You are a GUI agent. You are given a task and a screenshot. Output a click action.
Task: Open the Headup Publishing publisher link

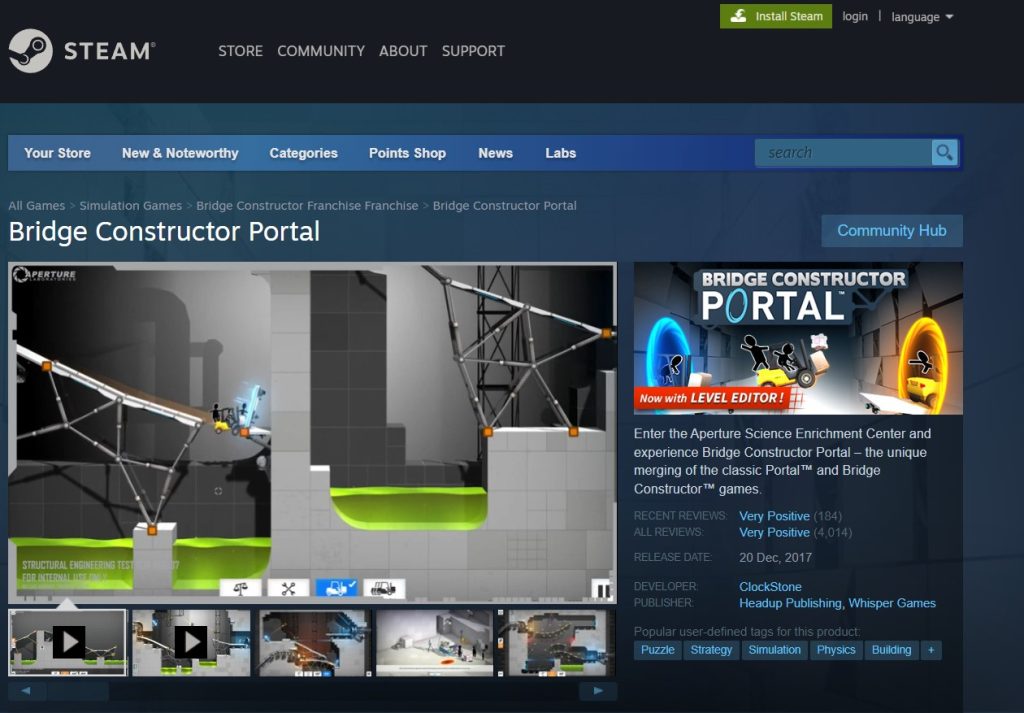(790, 603)
